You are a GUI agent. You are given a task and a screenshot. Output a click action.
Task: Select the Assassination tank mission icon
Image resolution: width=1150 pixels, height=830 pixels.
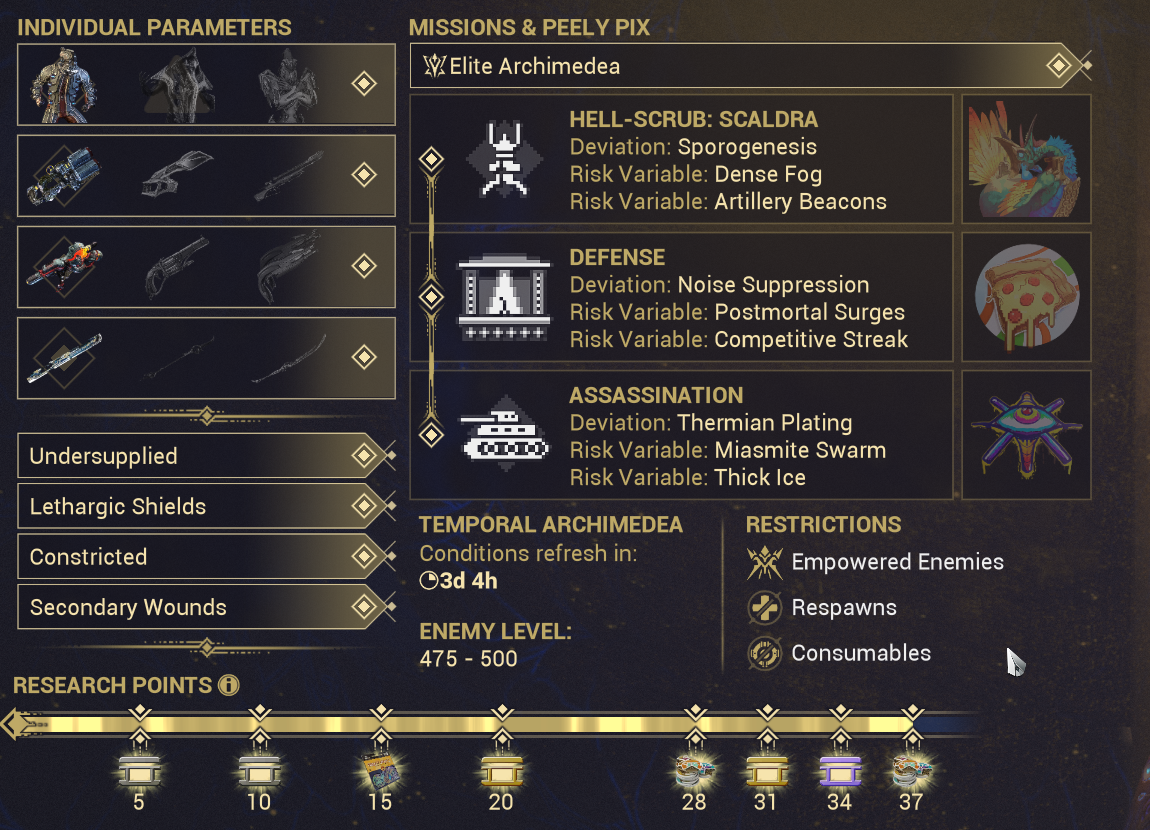point(505,434)
